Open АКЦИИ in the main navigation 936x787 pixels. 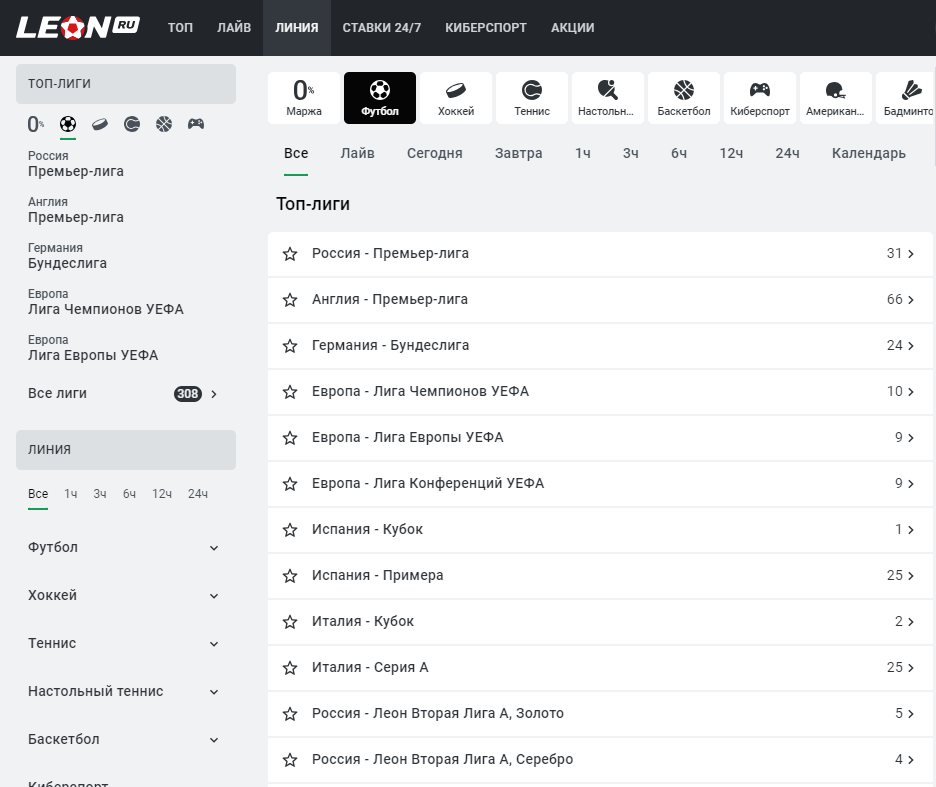coord(572,27)
